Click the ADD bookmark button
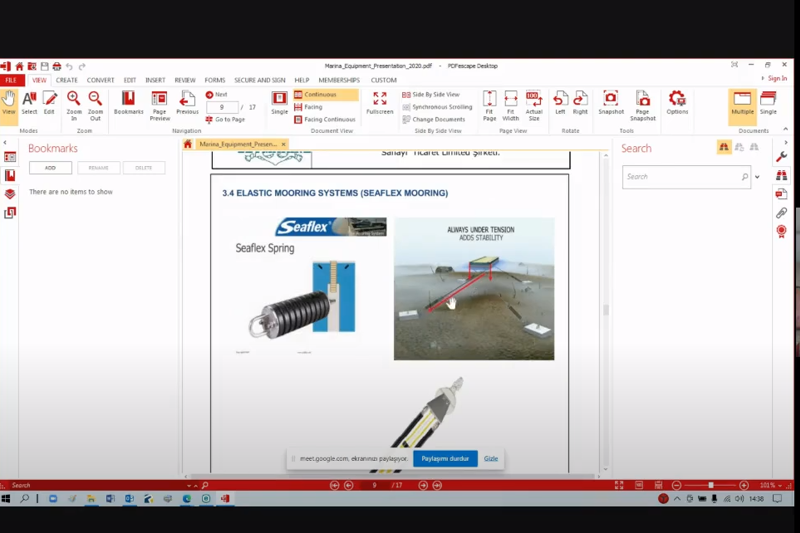 (50, 168)
